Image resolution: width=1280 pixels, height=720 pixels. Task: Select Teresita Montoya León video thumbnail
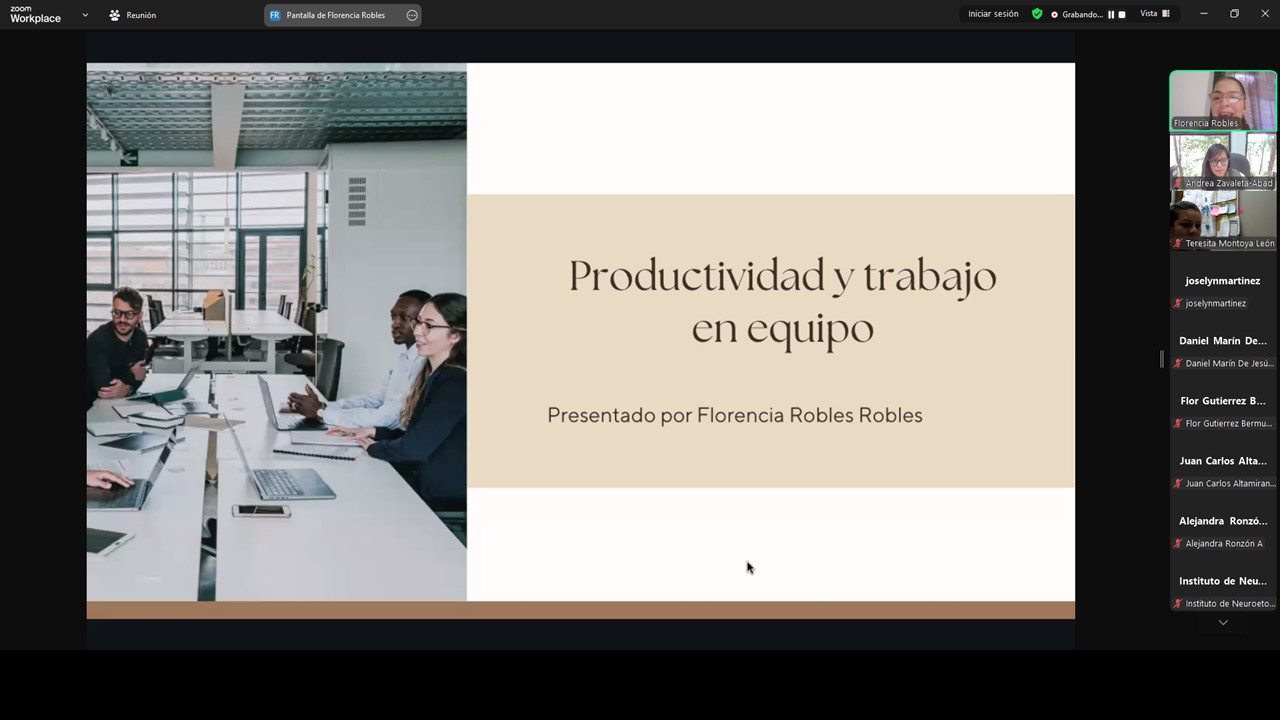point(1223,220)
